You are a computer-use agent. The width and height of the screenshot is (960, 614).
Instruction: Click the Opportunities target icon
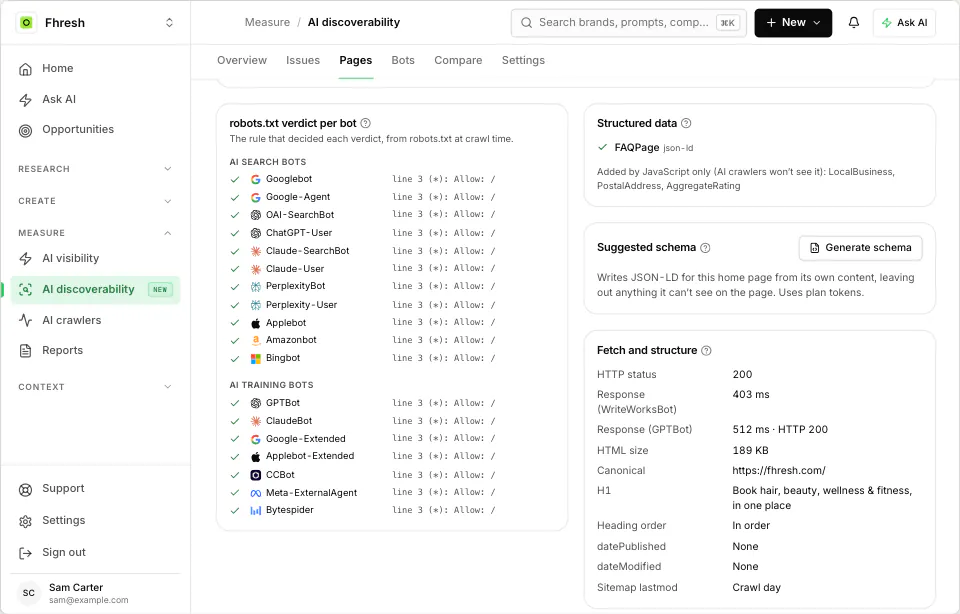click(25, 130)
